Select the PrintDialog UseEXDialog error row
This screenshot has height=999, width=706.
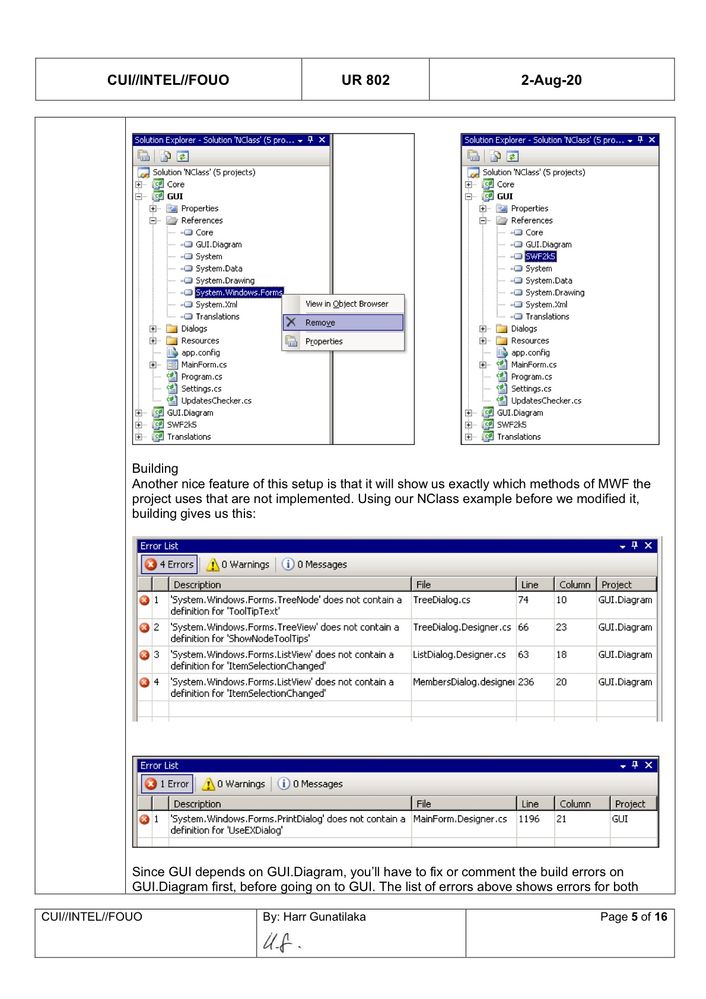pos(397,824)
